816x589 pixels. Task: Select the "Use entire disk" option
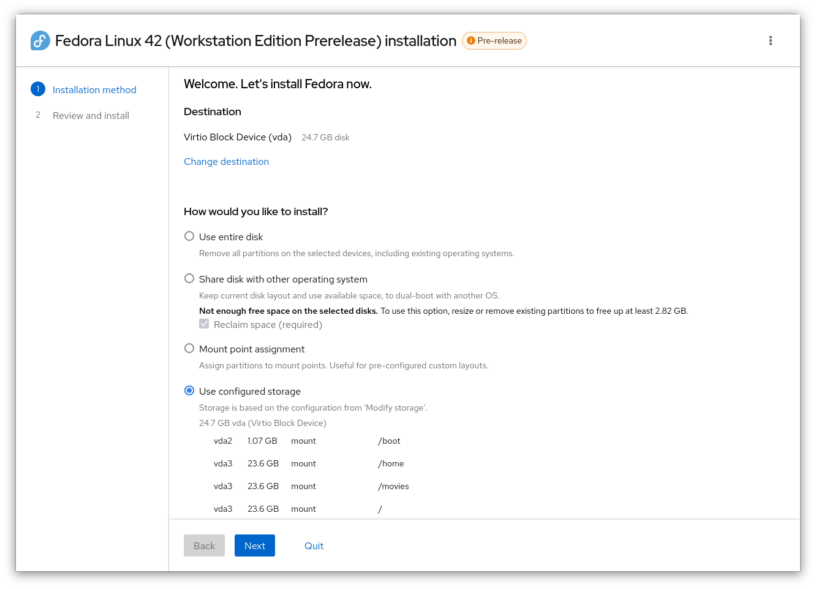click(x=189, y=236)
